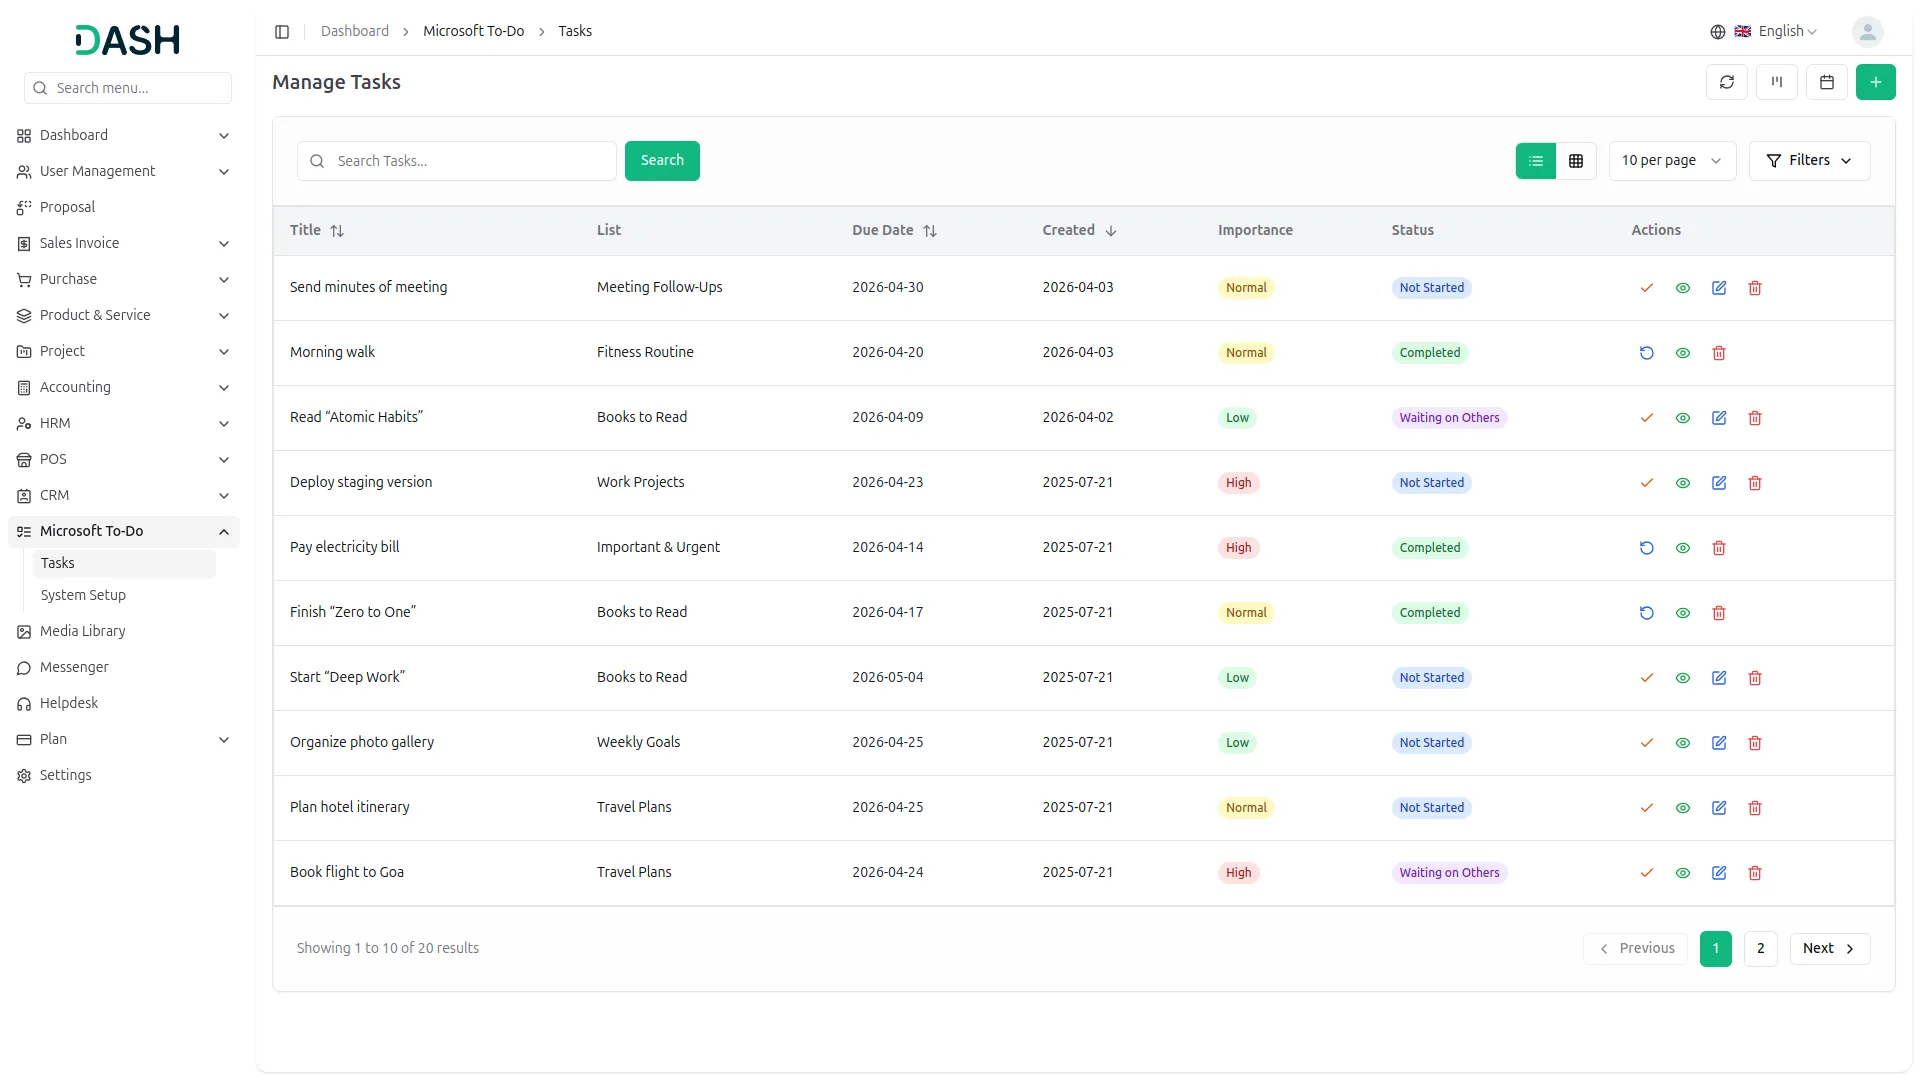View the 'Morning walk' task details
The height and width of the screenshot is (1080, 1920).
(x=1682, y=353)
